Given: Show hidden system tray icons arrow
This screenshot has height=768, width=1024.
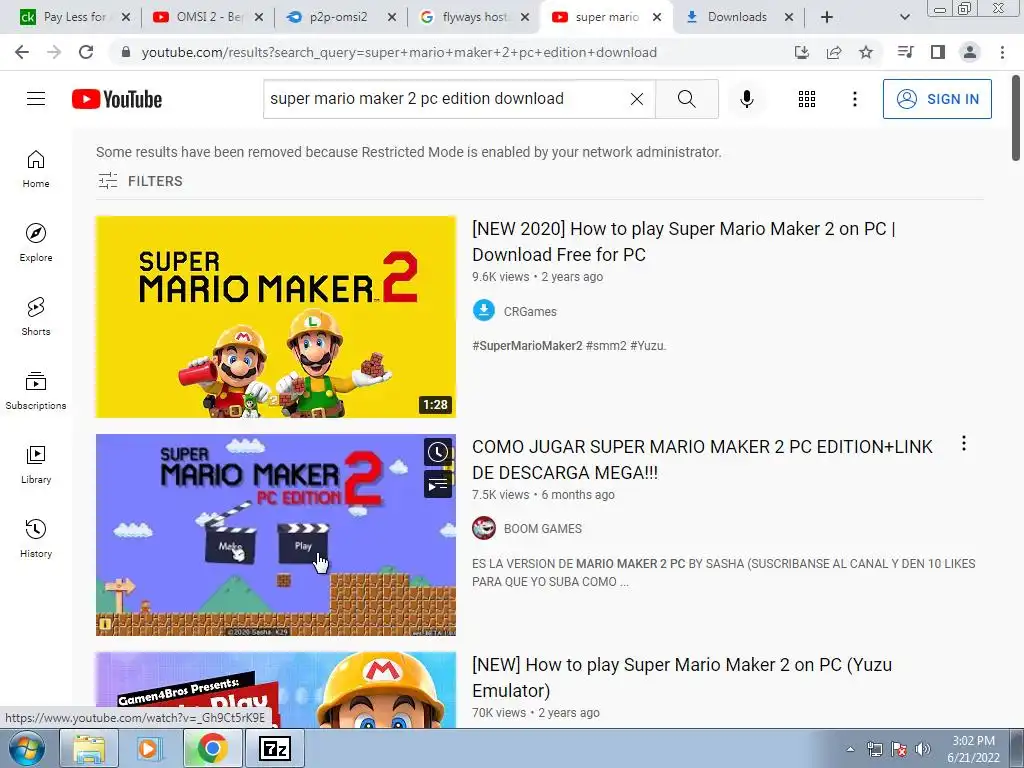Looking at the screenshot, I should (x=850, y=749).
